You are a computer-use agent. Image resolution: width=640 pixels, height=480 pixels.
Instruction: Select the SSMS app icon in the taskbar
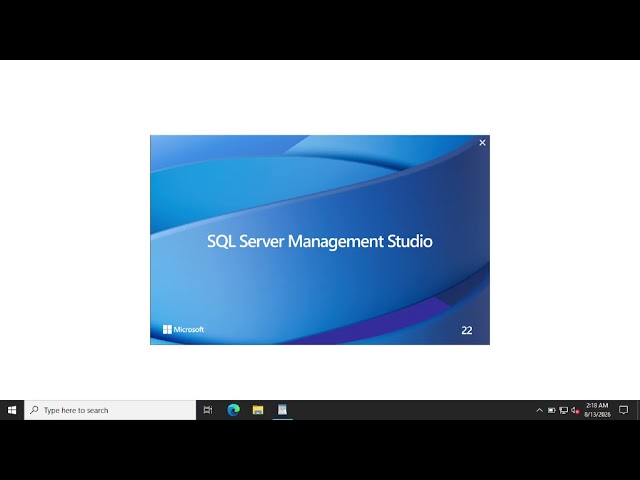(282, 410)
